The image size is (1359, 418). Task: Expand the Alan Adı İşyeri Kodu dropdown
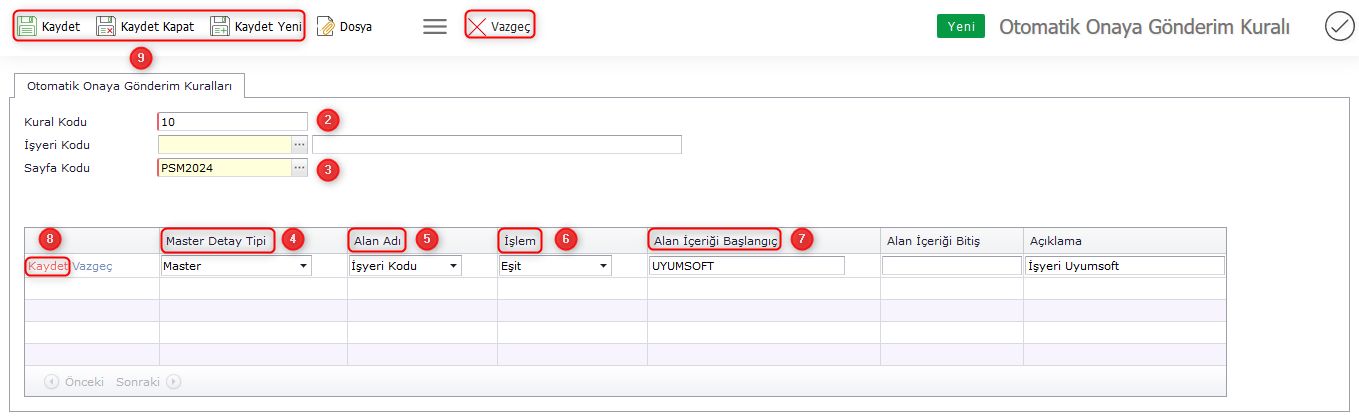[x=453, y=266]
